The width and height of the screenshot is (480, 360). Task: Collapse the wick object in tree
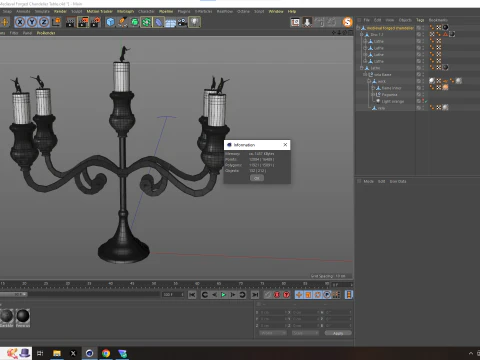[x=369, y=81]
